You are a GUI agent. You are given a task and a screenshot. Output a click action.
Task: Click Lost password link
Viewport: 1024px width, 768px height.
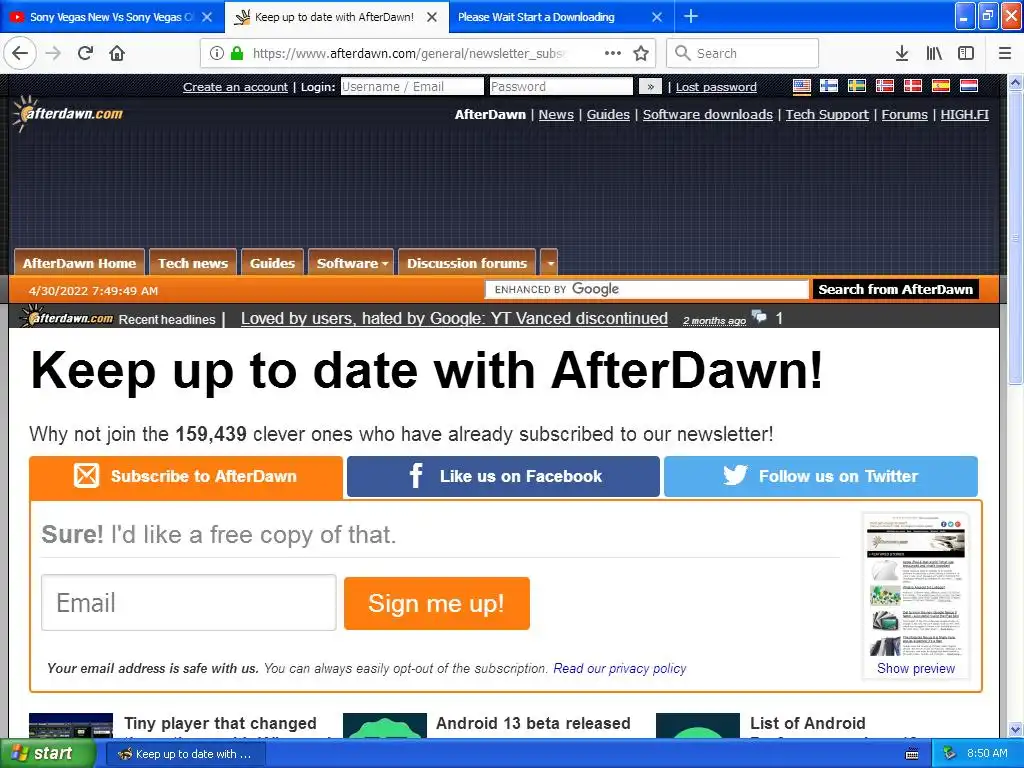[716, 87]
